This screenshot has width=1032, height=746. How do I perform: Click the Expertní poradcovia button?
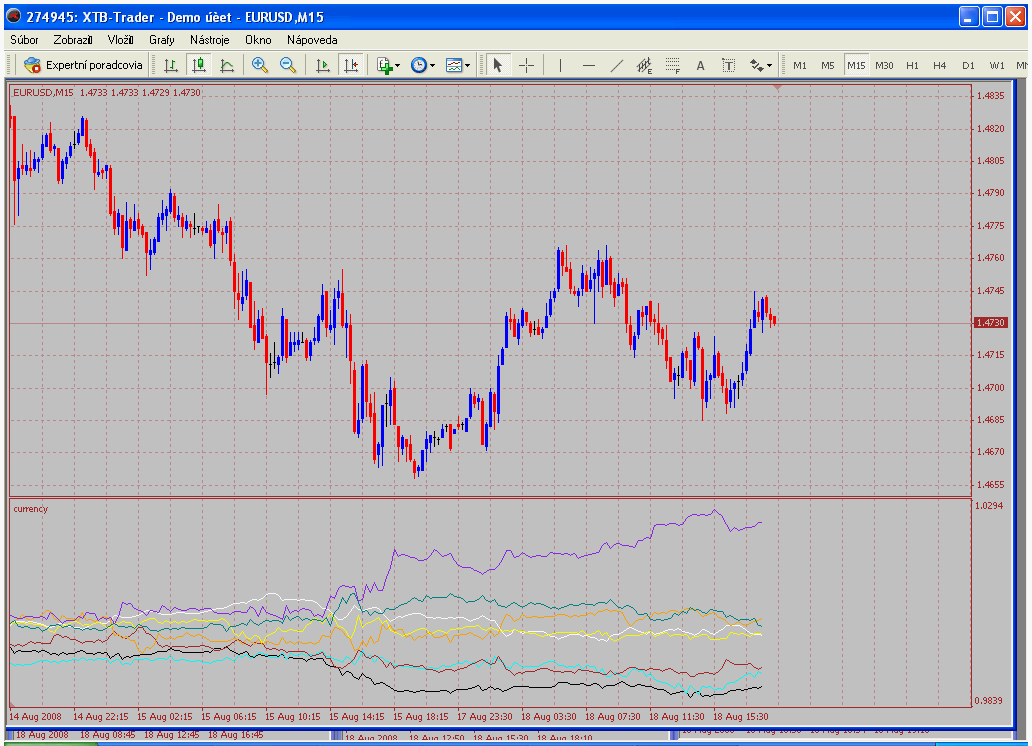(84, 65)
